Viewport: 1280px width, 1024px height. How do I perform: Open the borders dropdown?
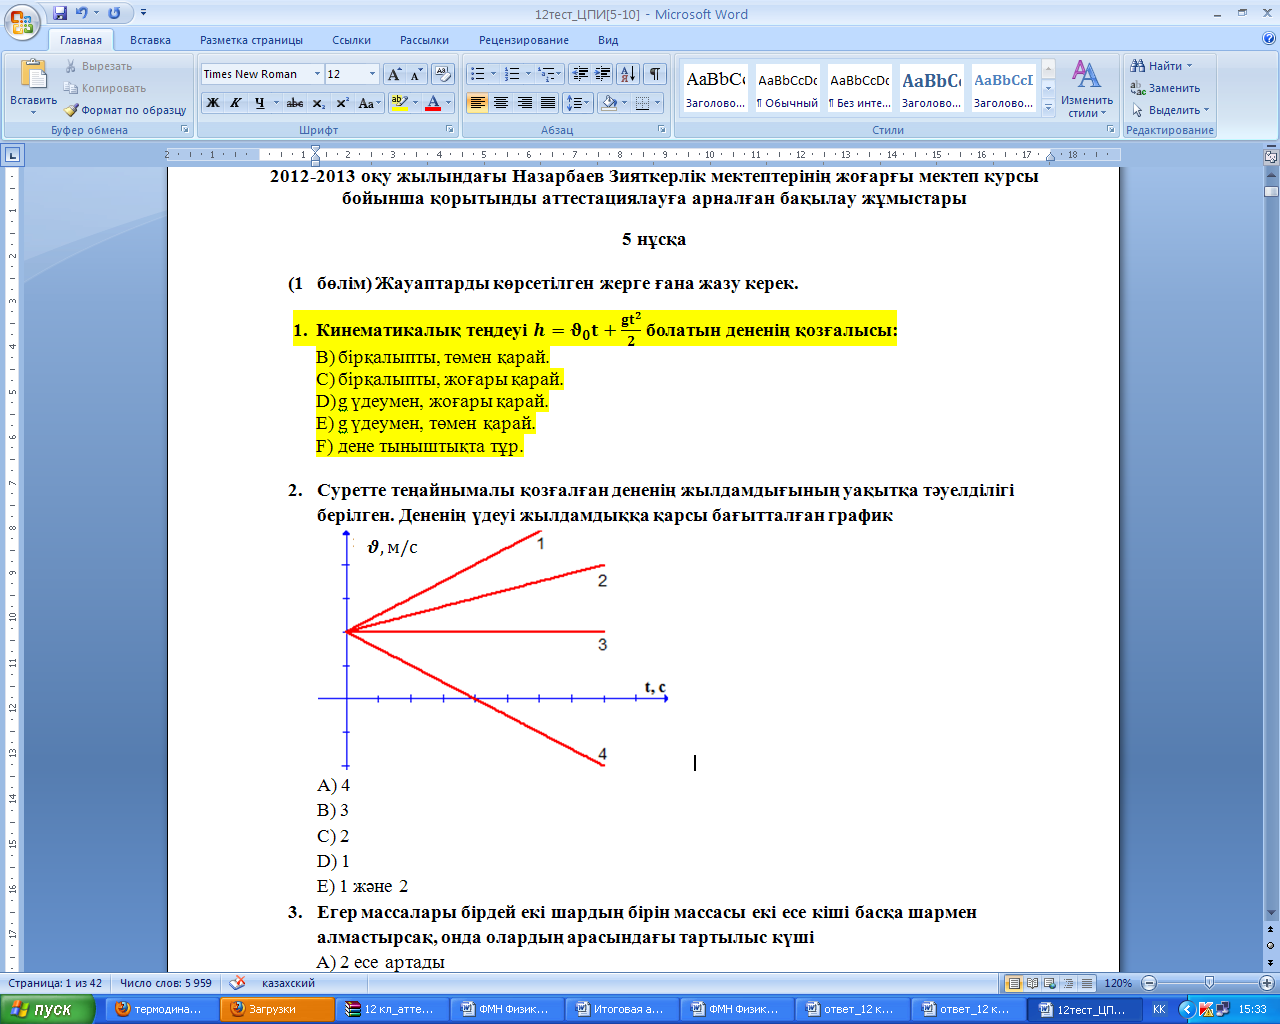[x=657, y=103]
